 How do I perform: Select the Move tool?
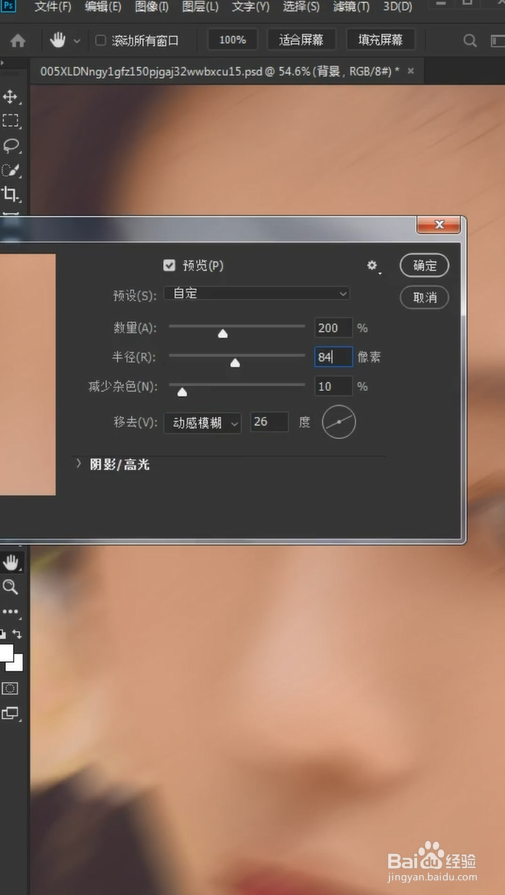(x=10, y=96)
